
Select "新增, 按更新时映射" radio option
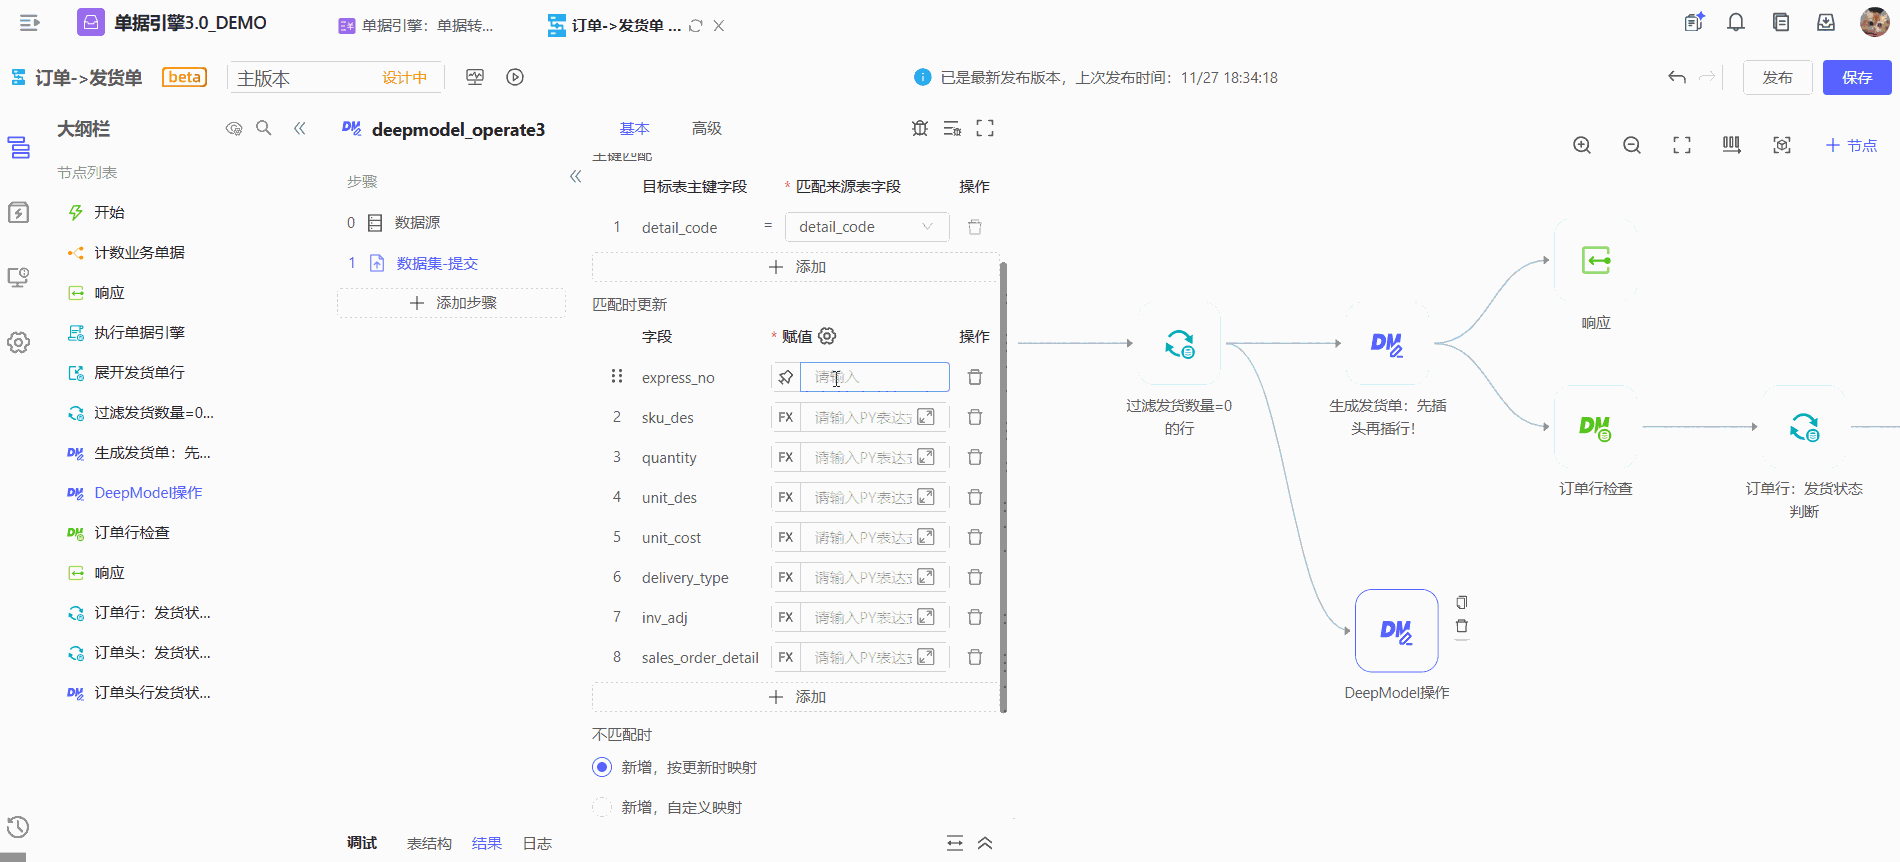(x=602, y=767)
